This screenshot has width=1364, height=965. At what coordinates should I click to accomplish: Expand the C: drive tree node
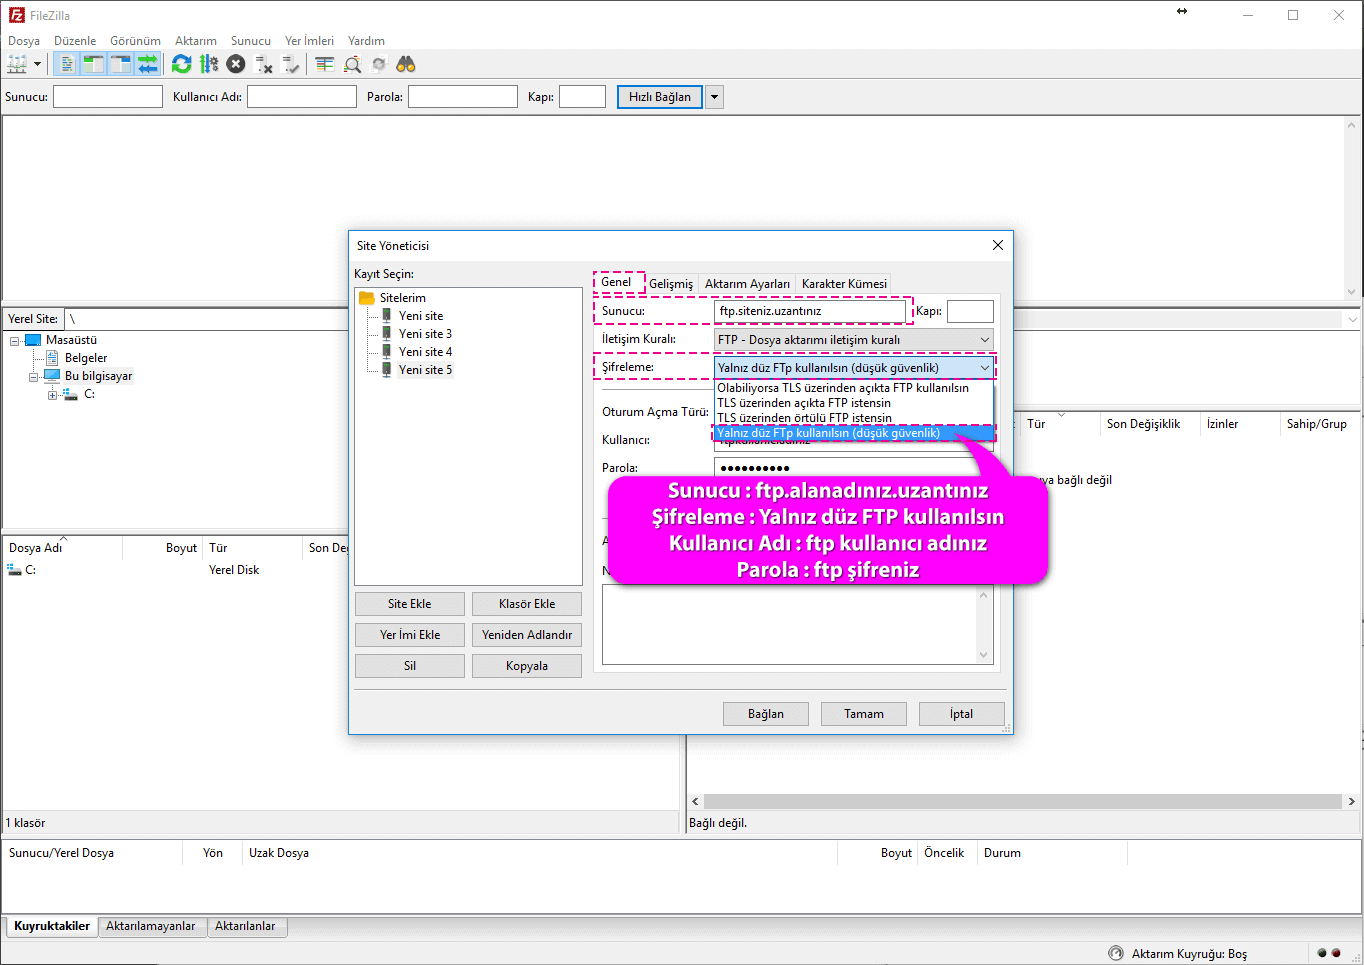53,395
